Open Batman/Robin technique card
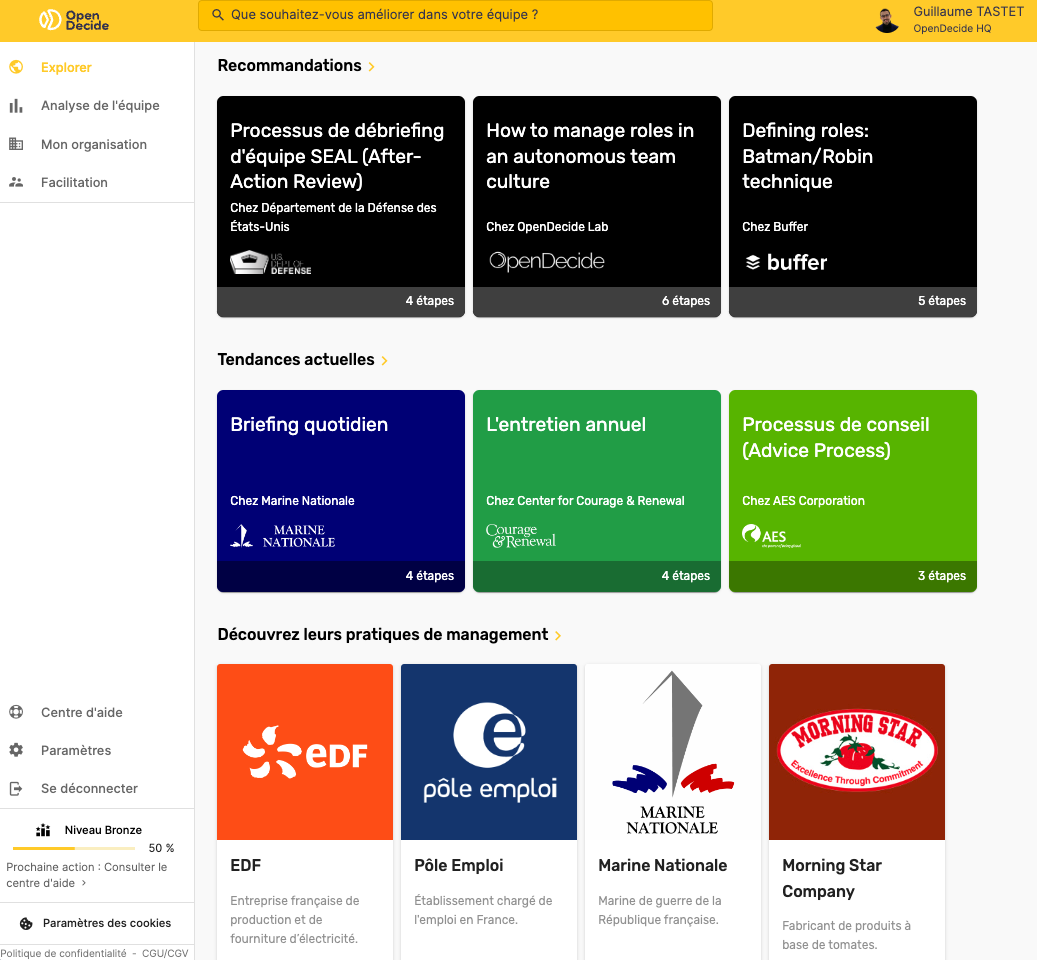Image resolution: width=1037 pixels, height=960 pixels. (x=852, y=206)
